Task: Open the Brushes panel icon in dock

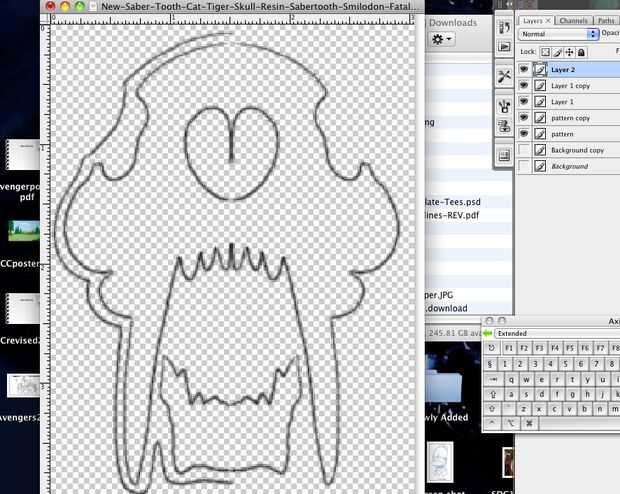Action: point(504,106)
